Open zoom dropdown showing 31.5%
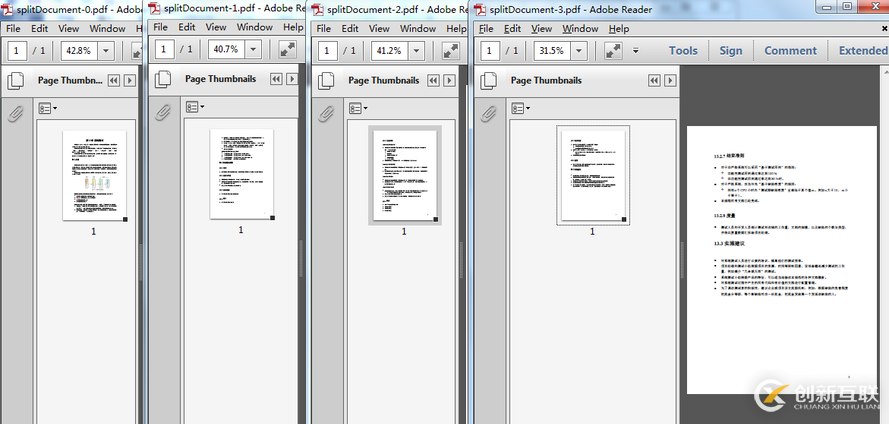The width and height of the screenshot is (889, 424). pyautogui.click(x=579, y=50)
